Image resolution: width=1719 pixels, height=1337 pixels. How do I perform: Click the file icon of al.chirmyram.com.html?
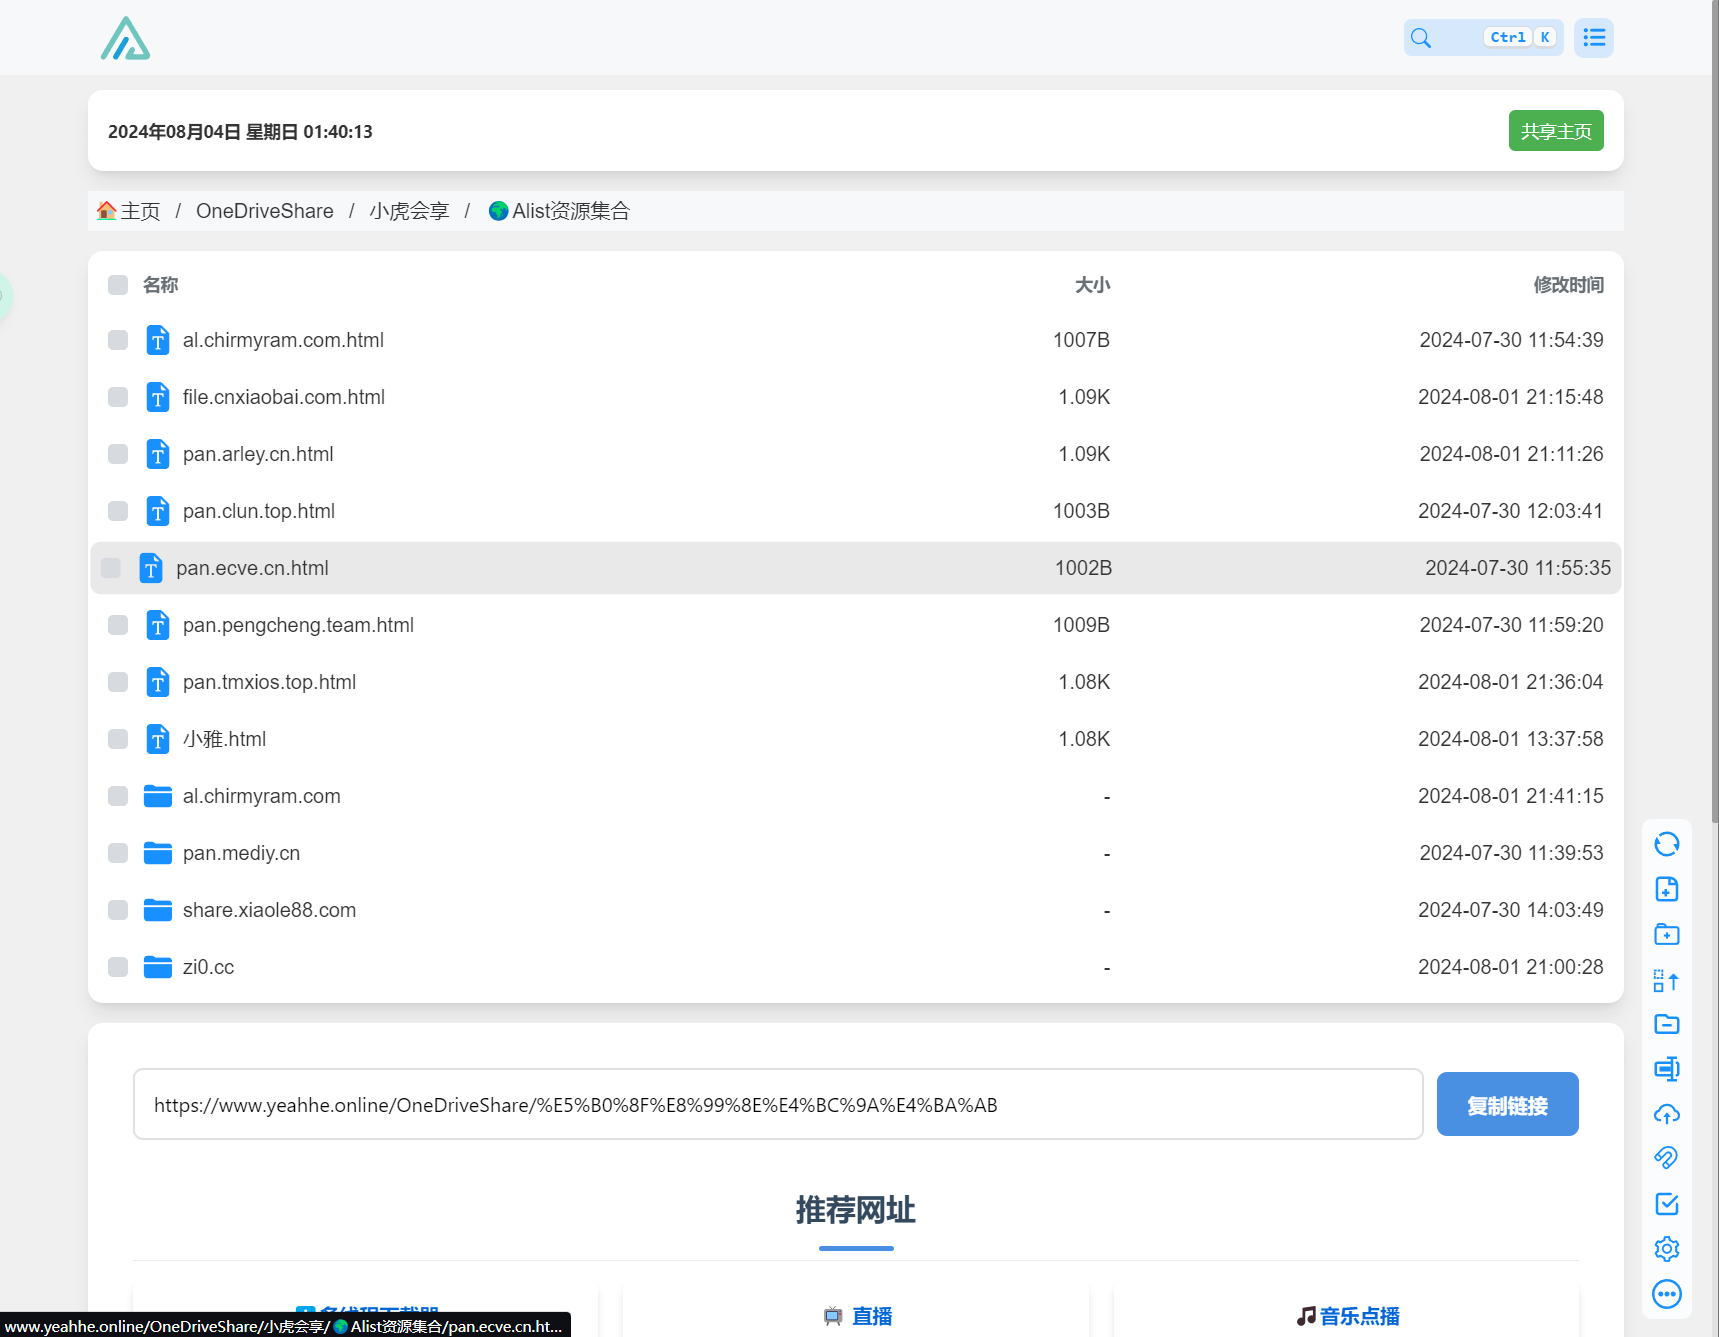[x=158, y=340]
